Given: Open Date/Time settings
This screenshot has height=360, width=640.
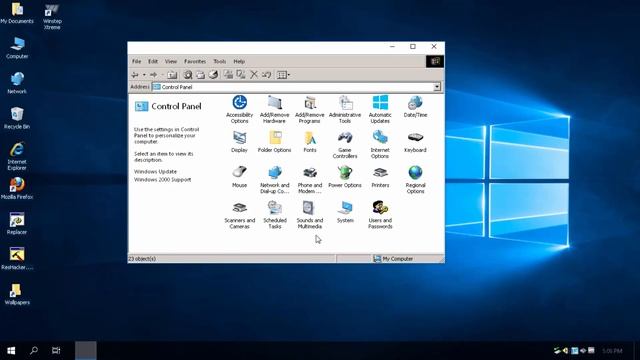Looking at the screenshot, I should (415, 106).
